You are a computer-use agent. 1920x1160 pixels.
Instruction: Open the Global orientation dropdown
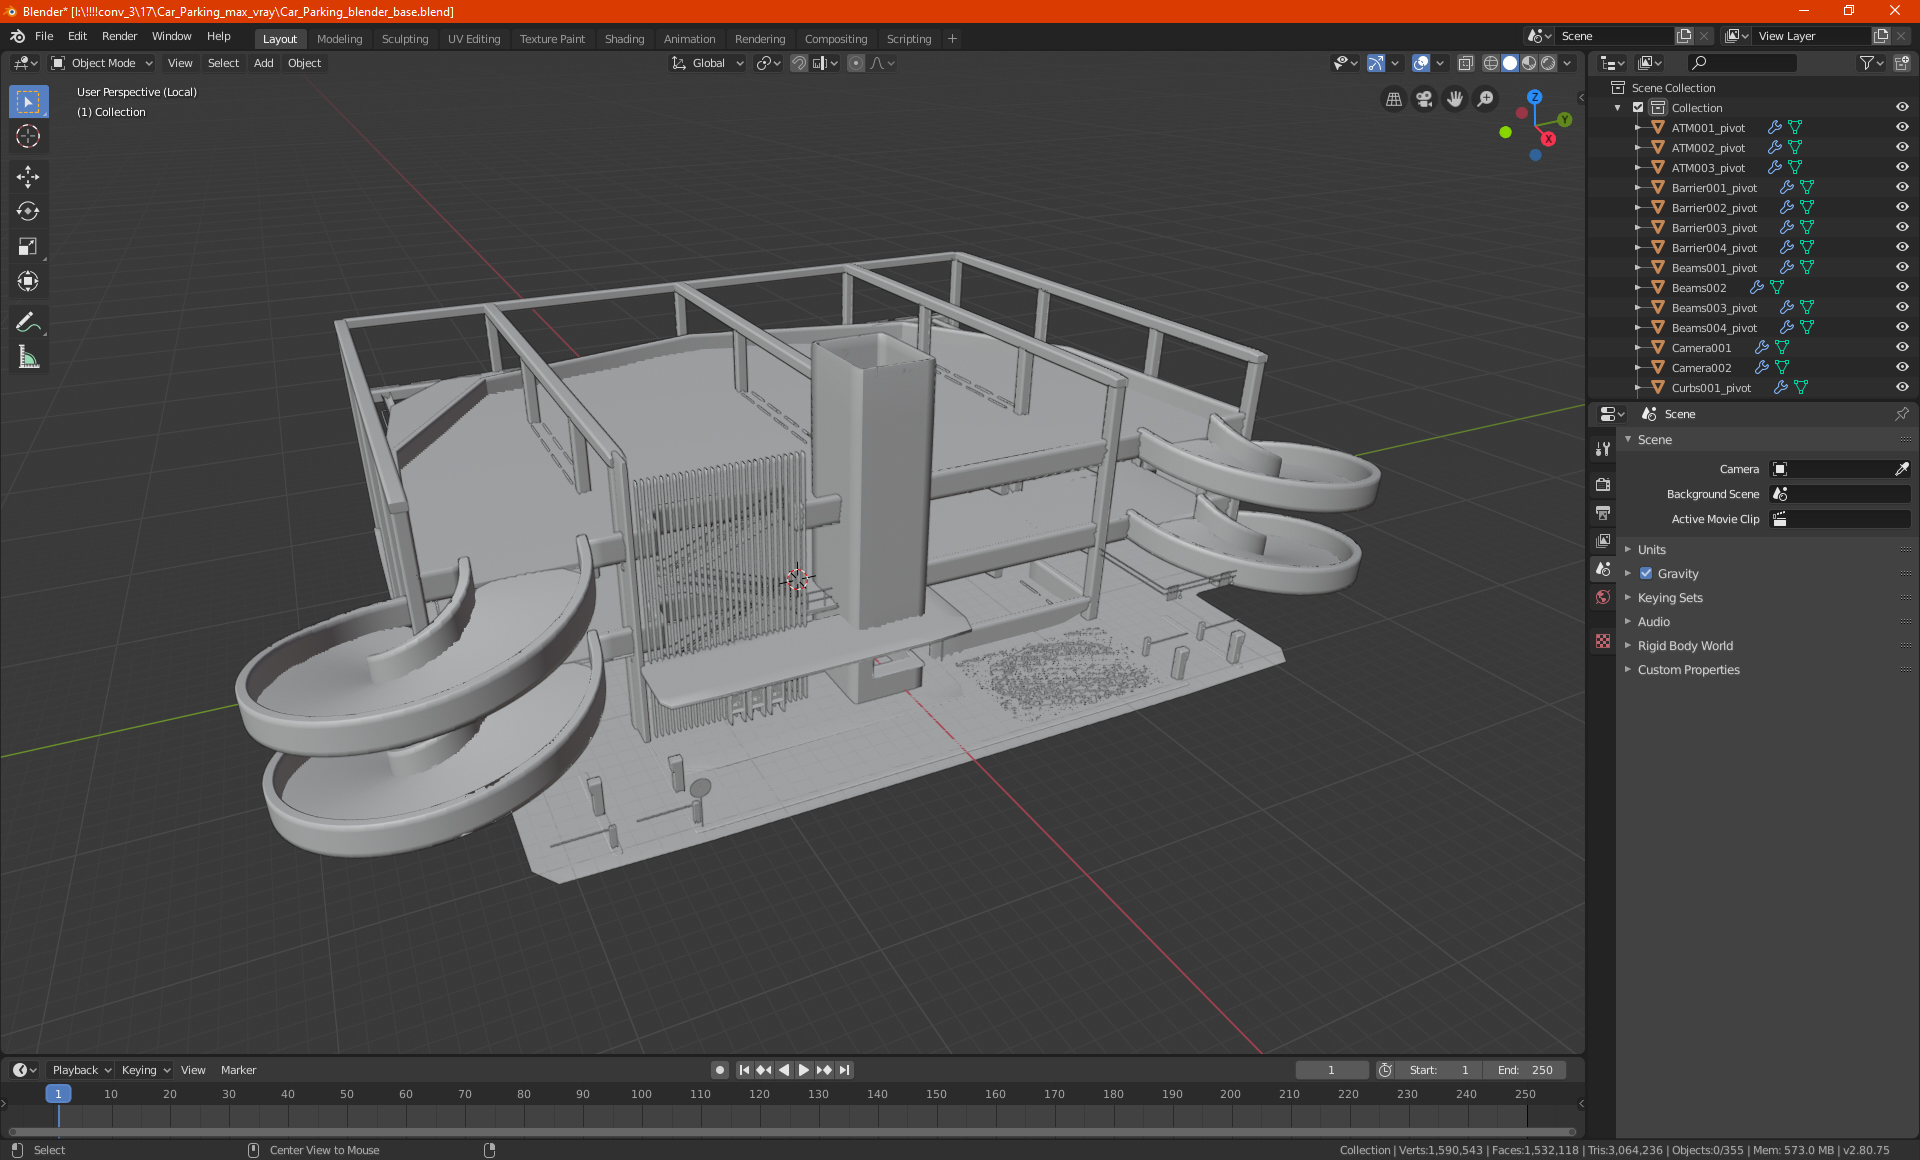[707, 63]
